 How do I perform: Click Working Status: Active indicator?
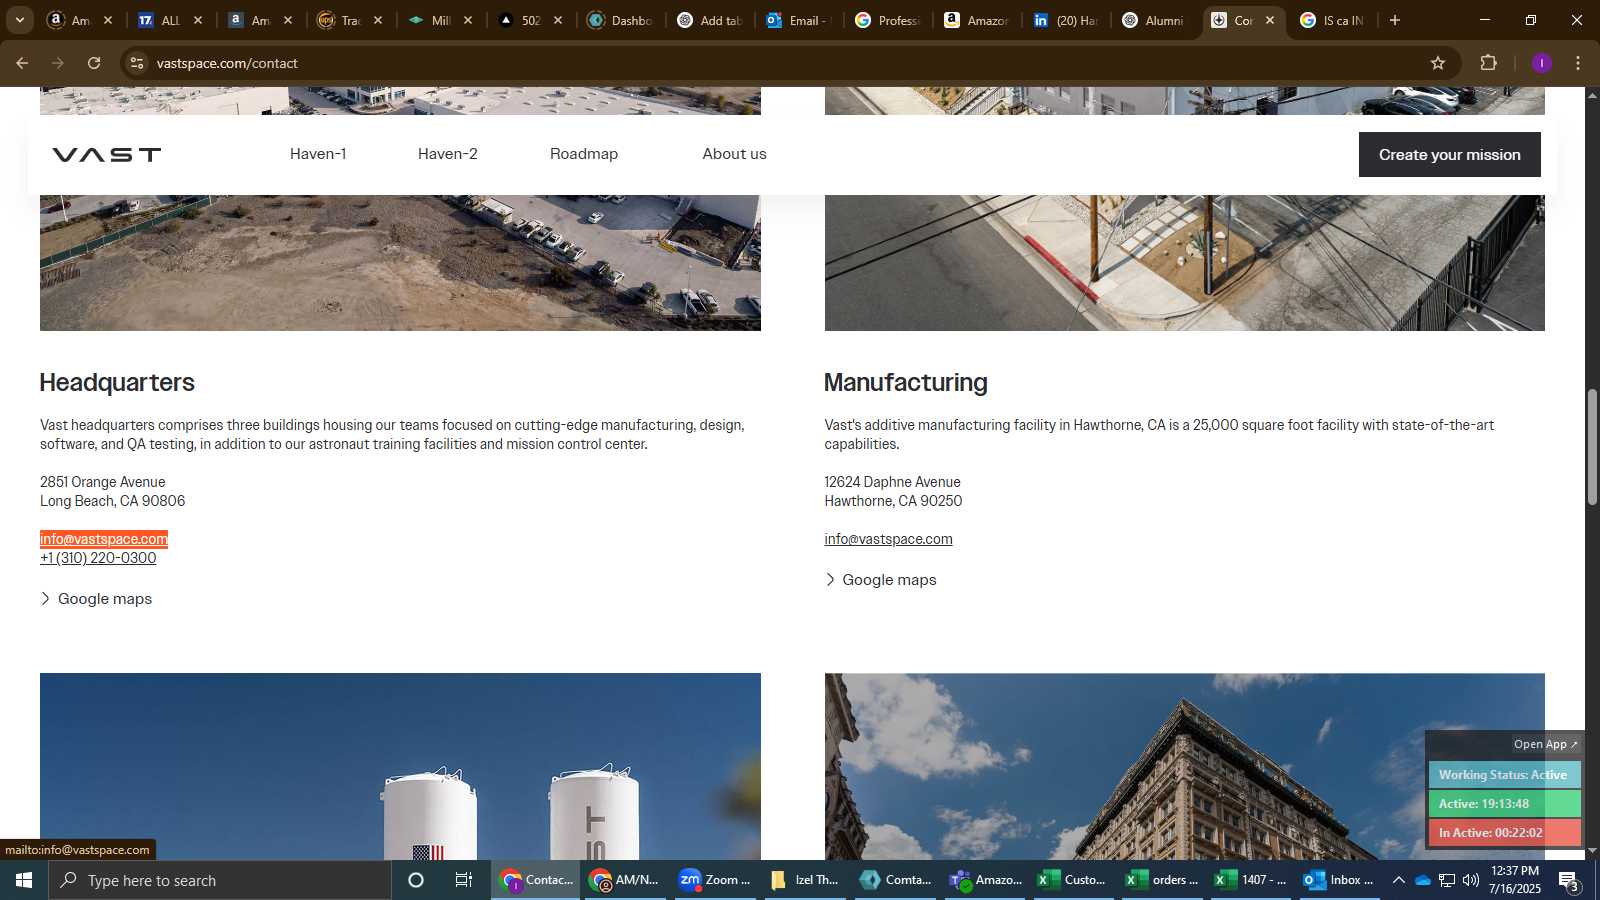1503,775
